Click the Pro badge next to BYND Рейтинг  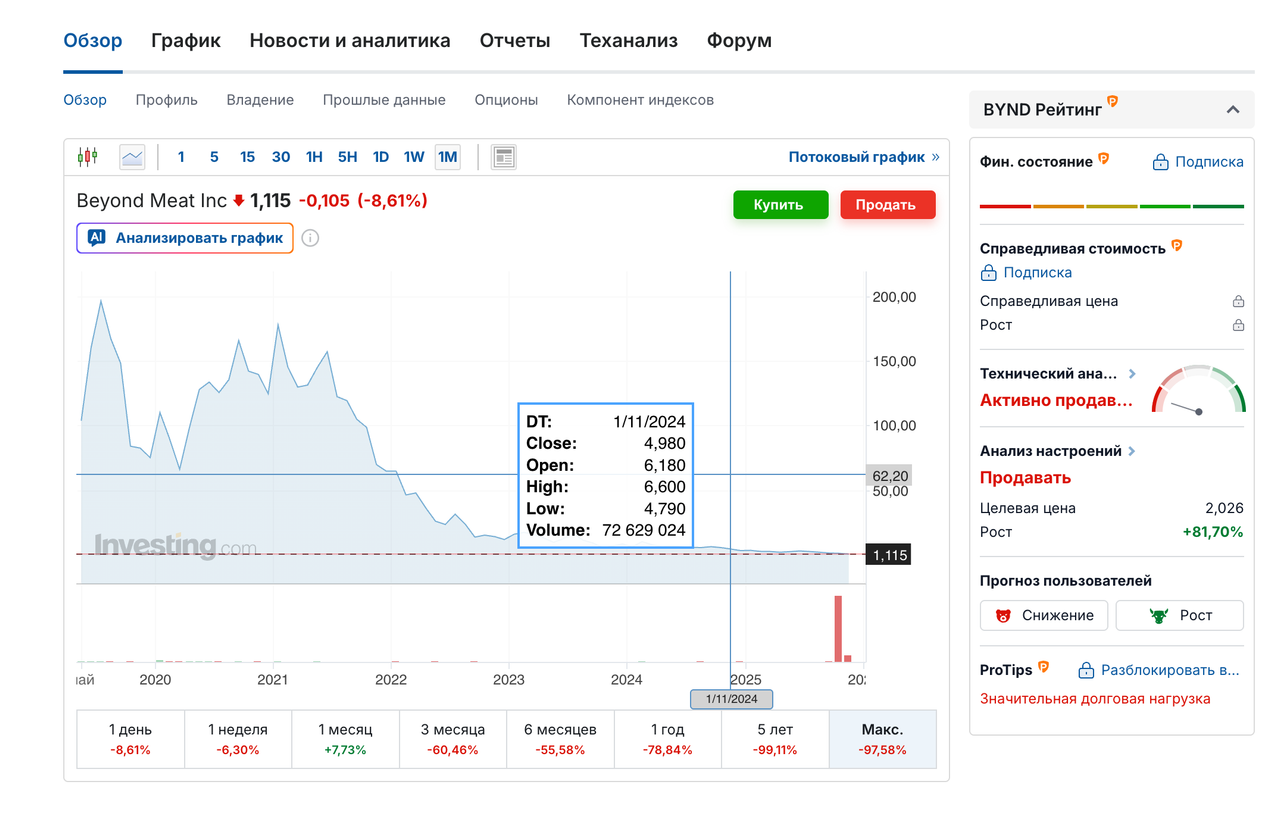click(x=1112, y=102)
